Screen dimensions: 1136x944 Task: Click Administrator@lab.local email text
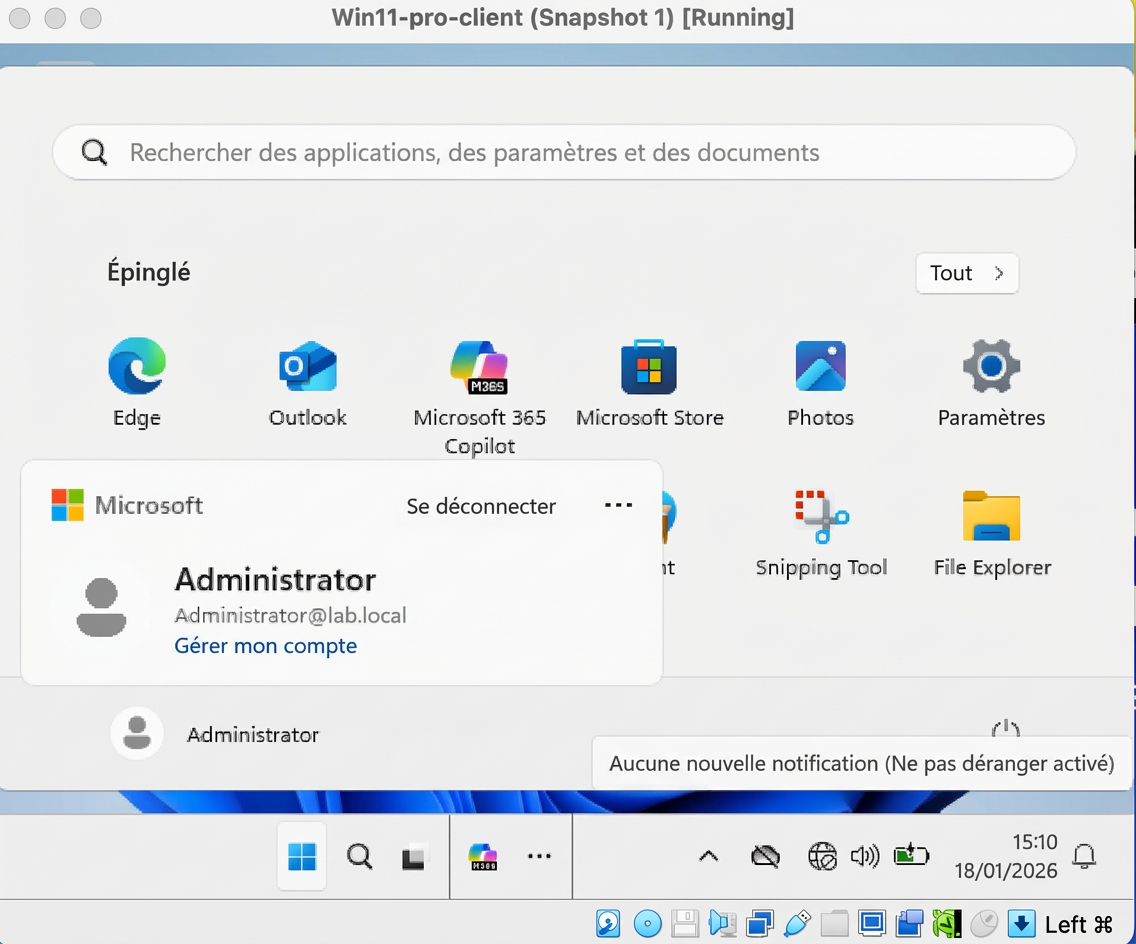click(290, 615)
